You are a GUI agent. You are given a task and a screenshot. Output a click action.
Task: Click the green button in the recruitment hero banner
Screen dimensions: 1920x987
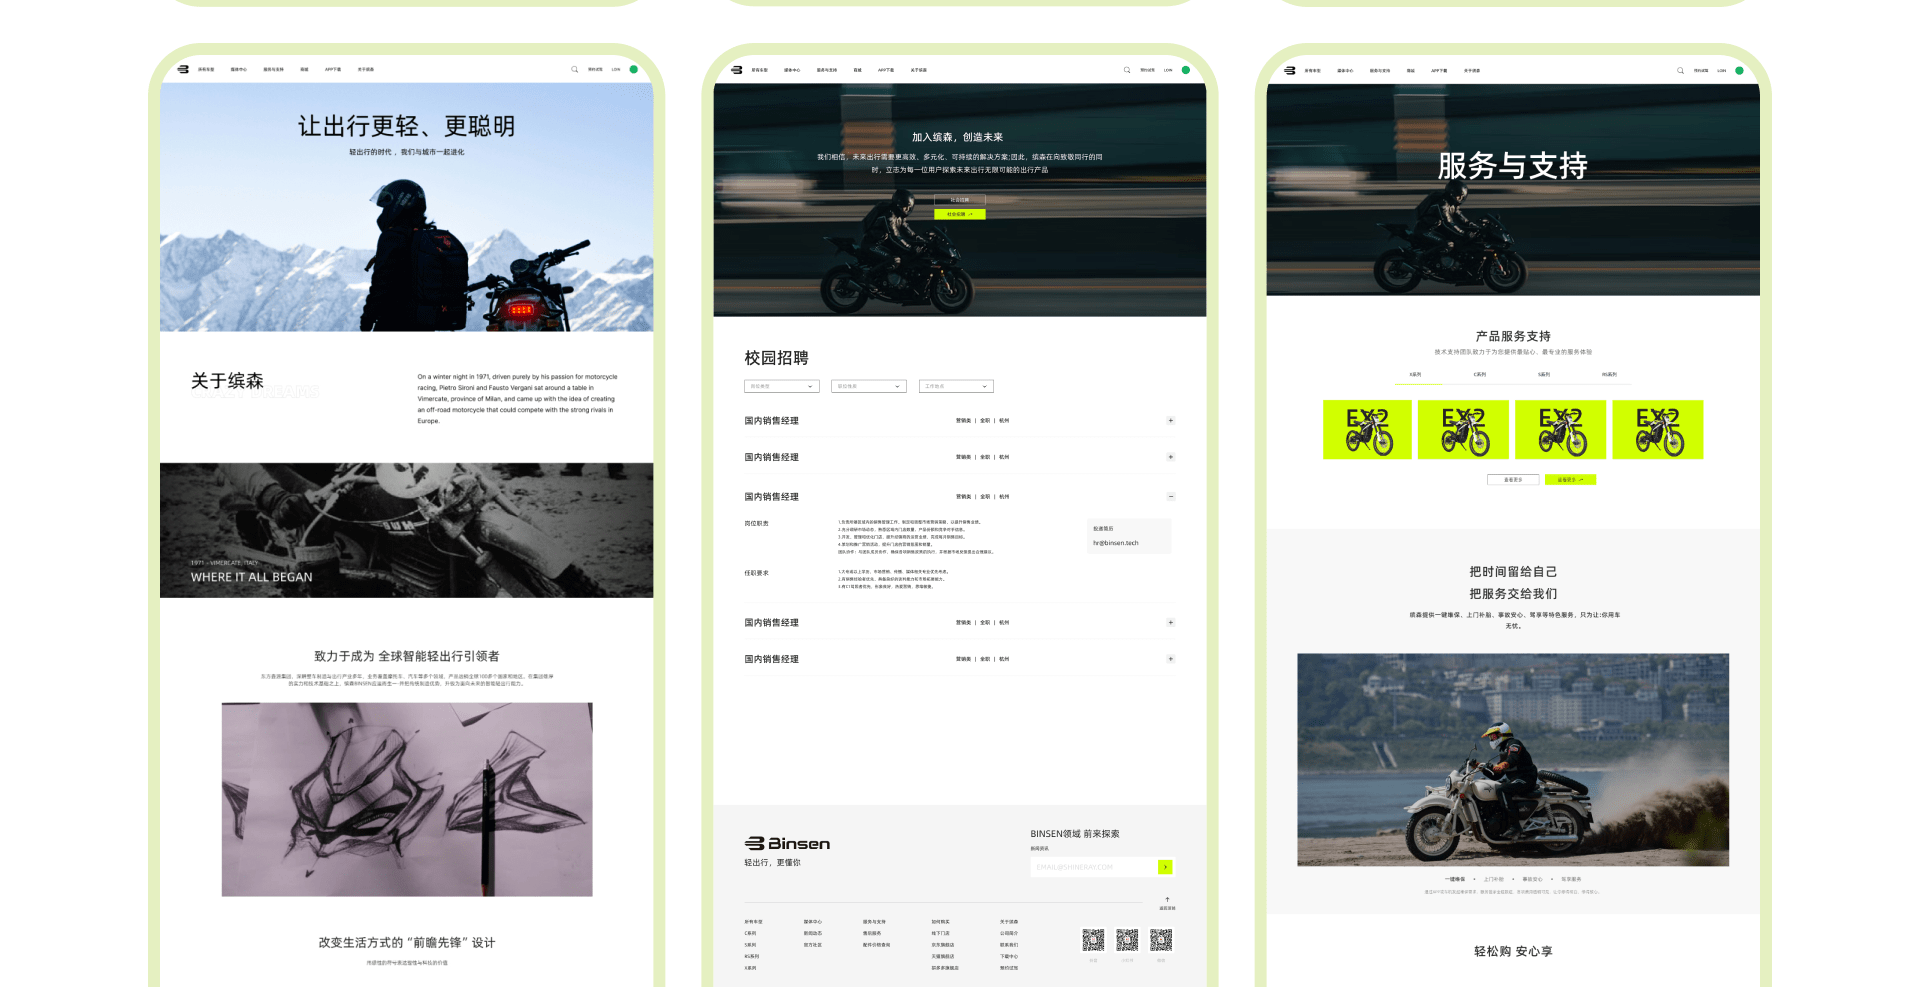960,214
